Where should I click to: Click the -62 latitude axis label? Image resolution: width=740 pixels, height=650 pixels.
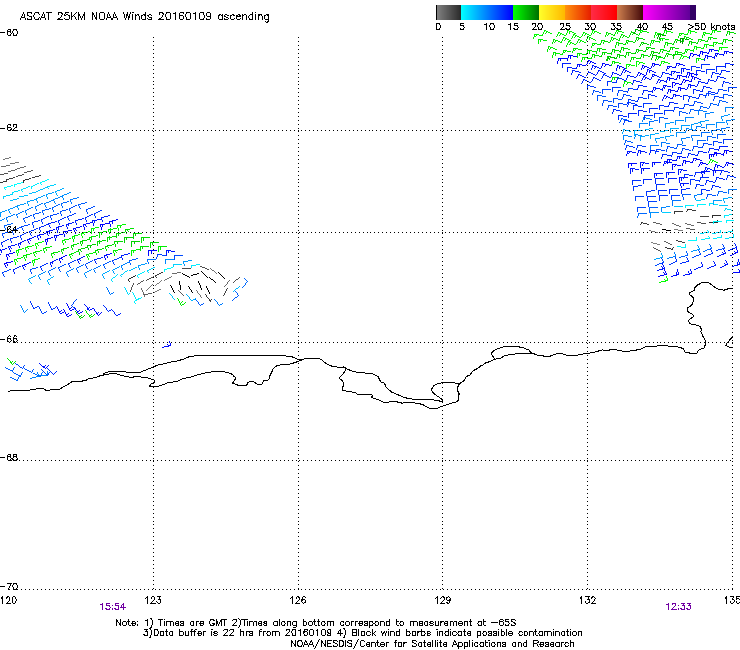(9, 128)
